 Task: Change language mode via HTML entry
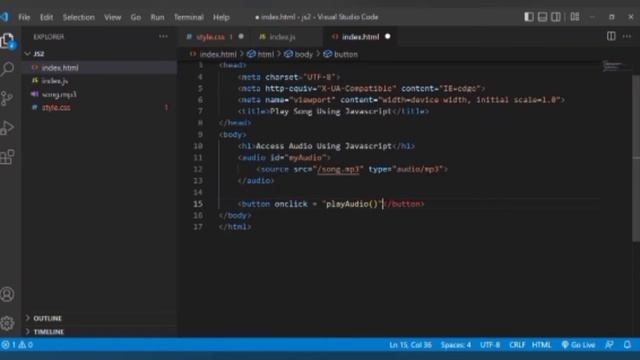(541, 345)
